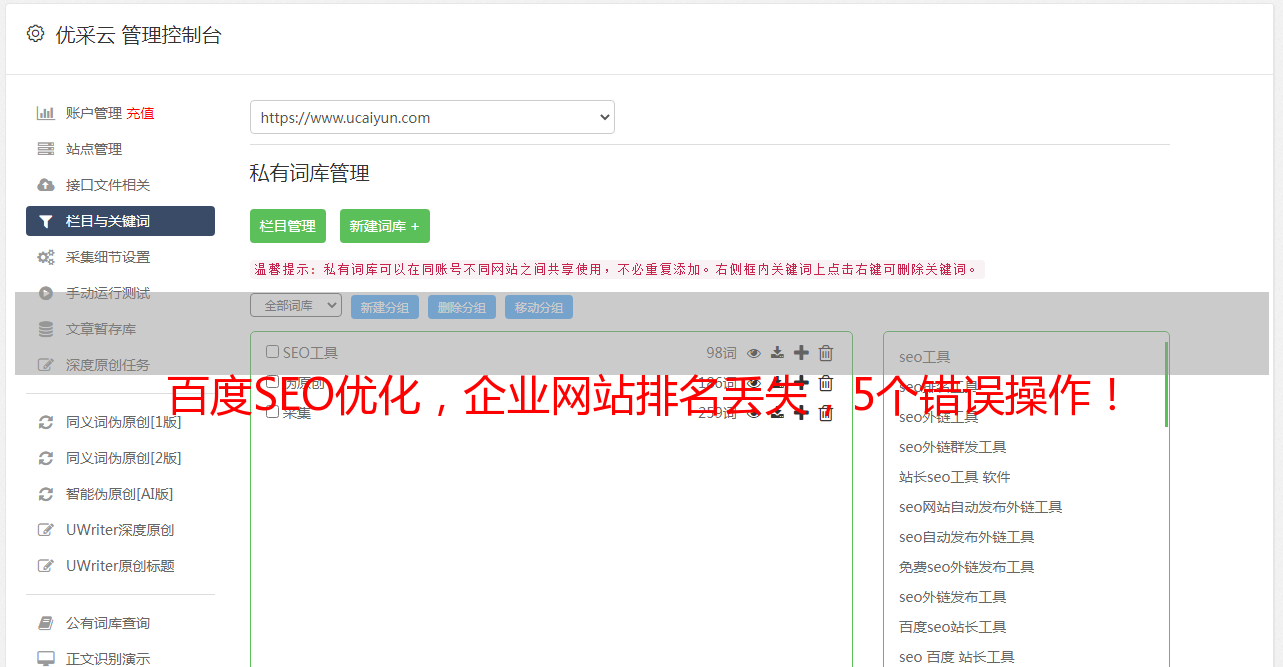This screenshot has height=667, width=1283.
Task: Open the https://www.ucaiyun.com site dropdown
Action: pyautogui.click(x=432, y=117)
